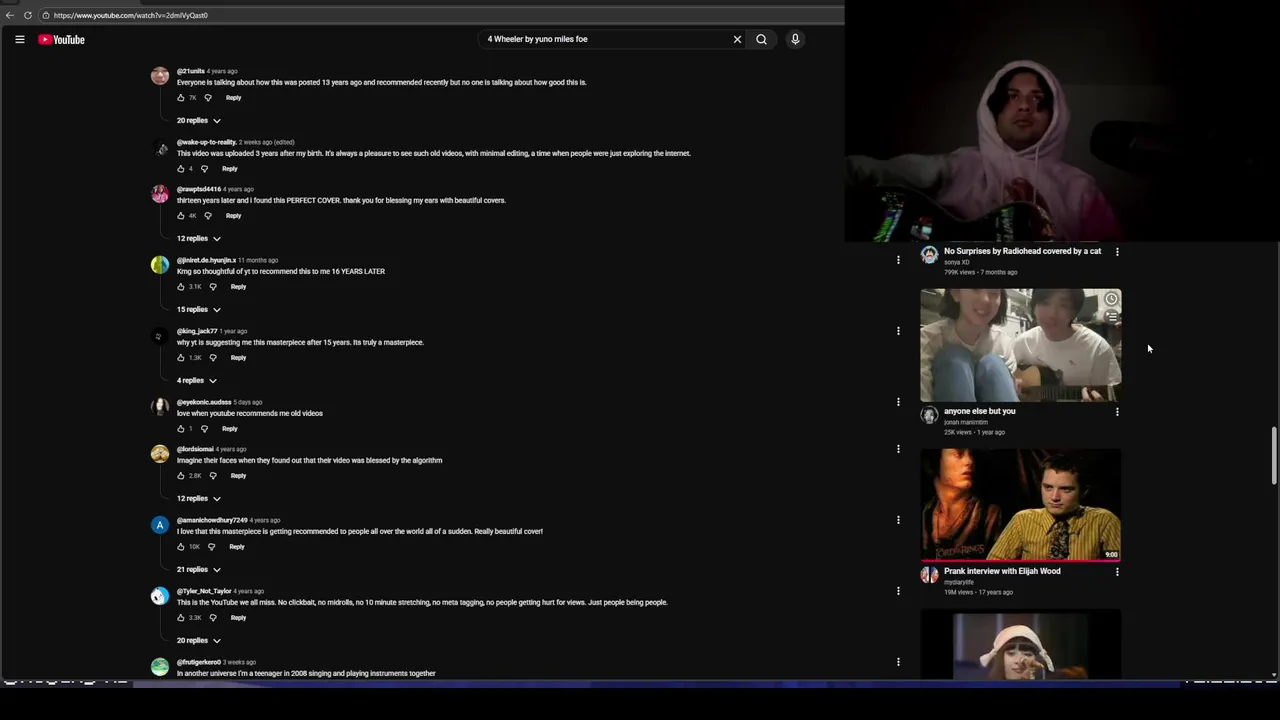1280x720 pixels.
Task: Dislike the @wake-up-to-reality comment
Action: pos(204,169)
